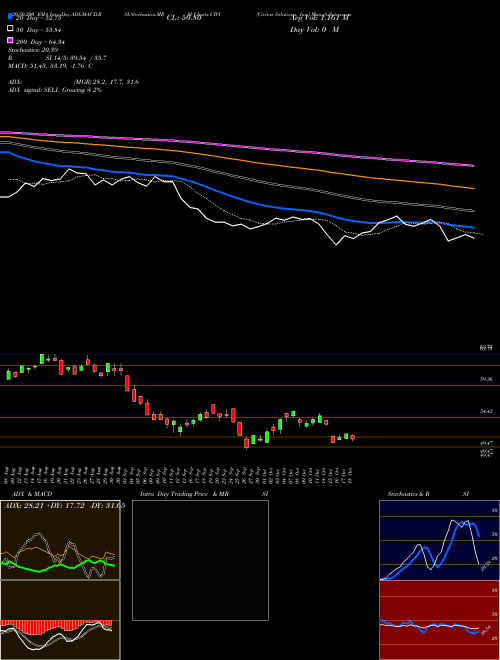Click the red RSI sub-chart
The height and width of the screenshot is (660, 500).
click(x=439, y=620)
